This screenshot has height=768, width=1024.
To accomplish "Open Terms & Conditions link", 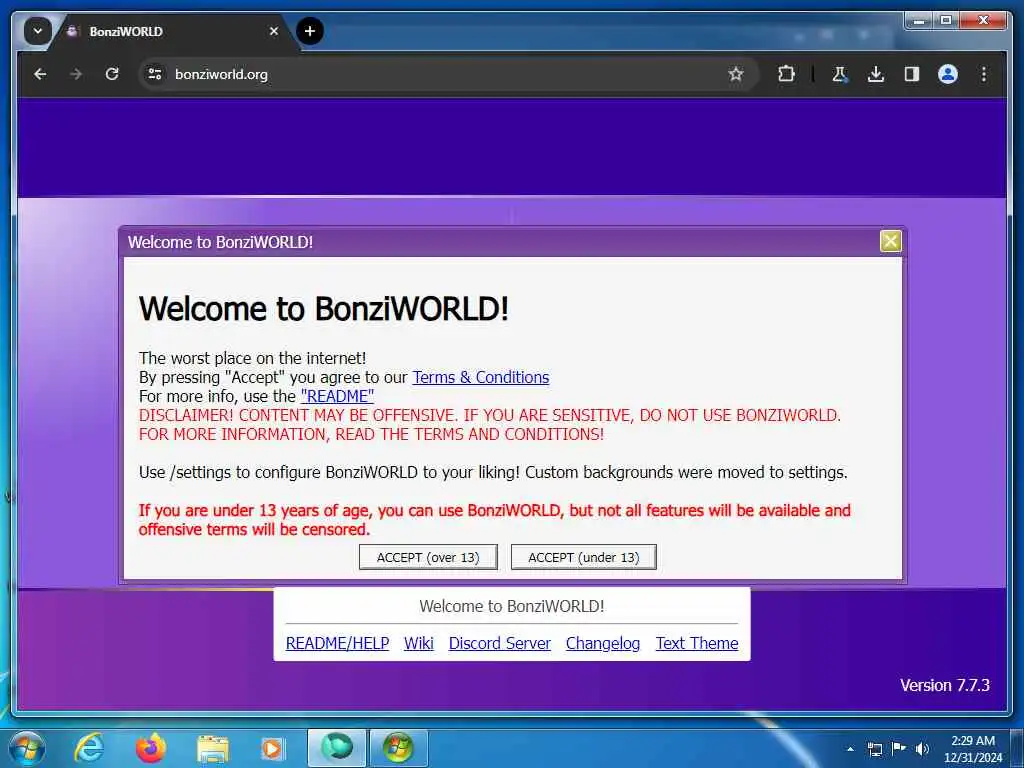I will click(x=481, y=377).
